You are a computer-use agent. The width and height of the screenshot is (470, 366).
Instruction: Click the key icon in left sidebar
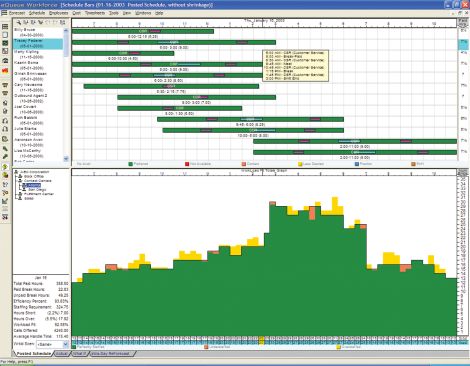(x=5, y=157)
